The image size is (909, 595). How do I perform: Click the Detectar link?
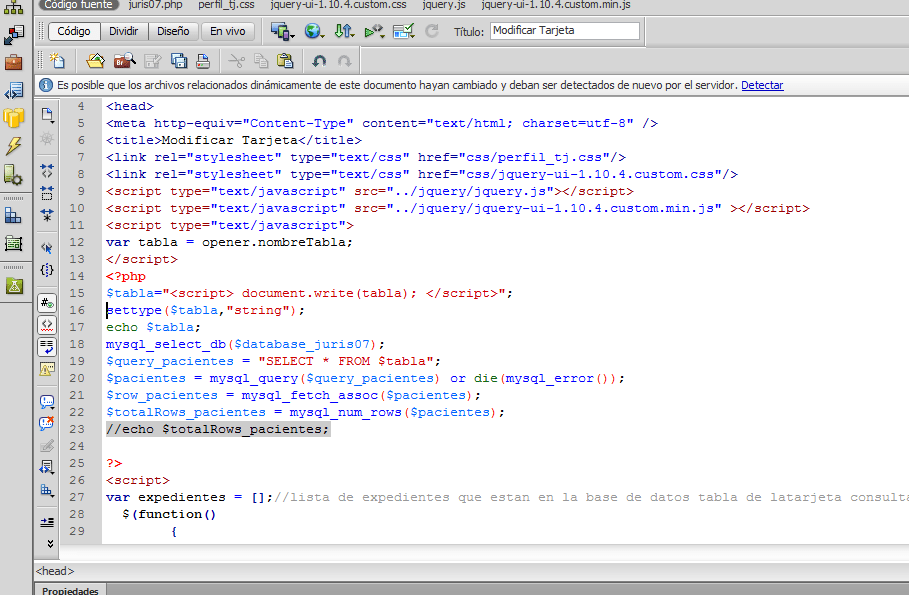point(762,85)
